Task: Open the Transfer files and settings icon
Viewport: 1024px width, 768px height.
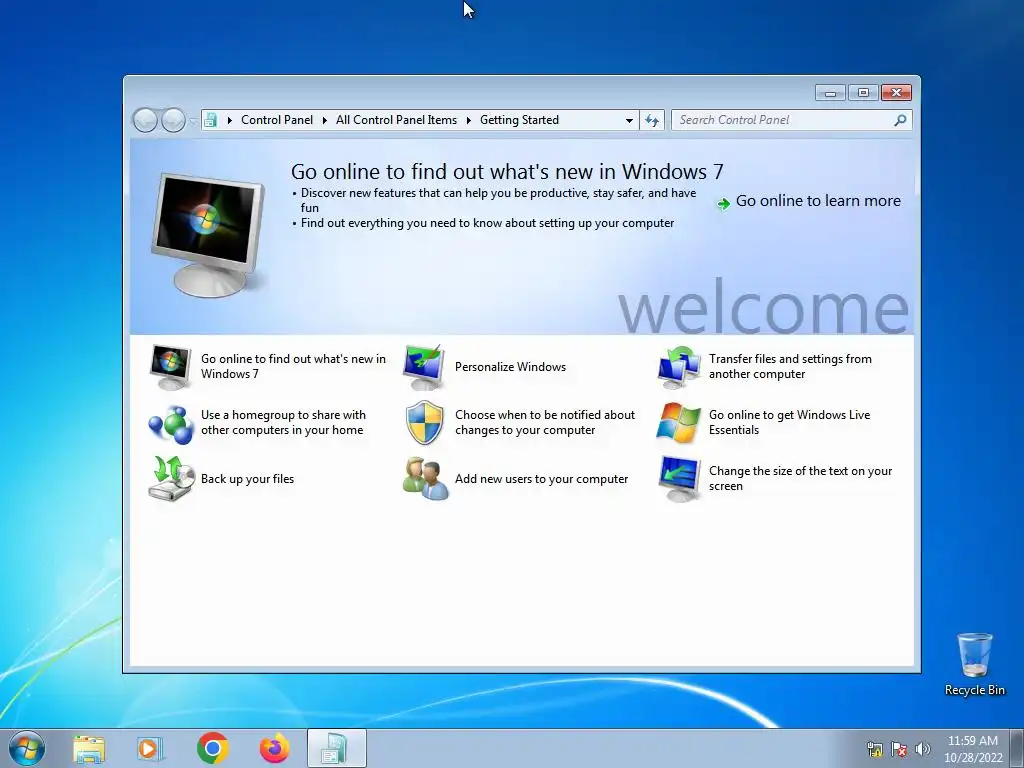Action: point(679,367)
